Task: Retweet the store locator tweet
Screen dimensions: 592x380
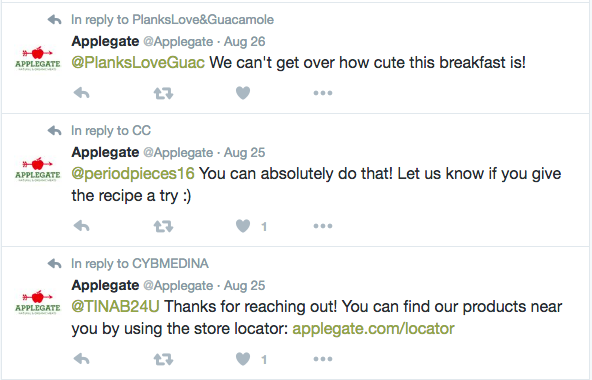Action: [x=163, y=359]
